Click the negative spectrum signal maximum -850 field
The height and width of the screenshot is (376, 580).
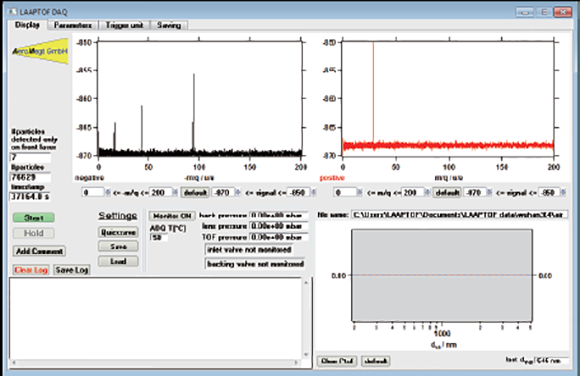[x=299, y=192]
